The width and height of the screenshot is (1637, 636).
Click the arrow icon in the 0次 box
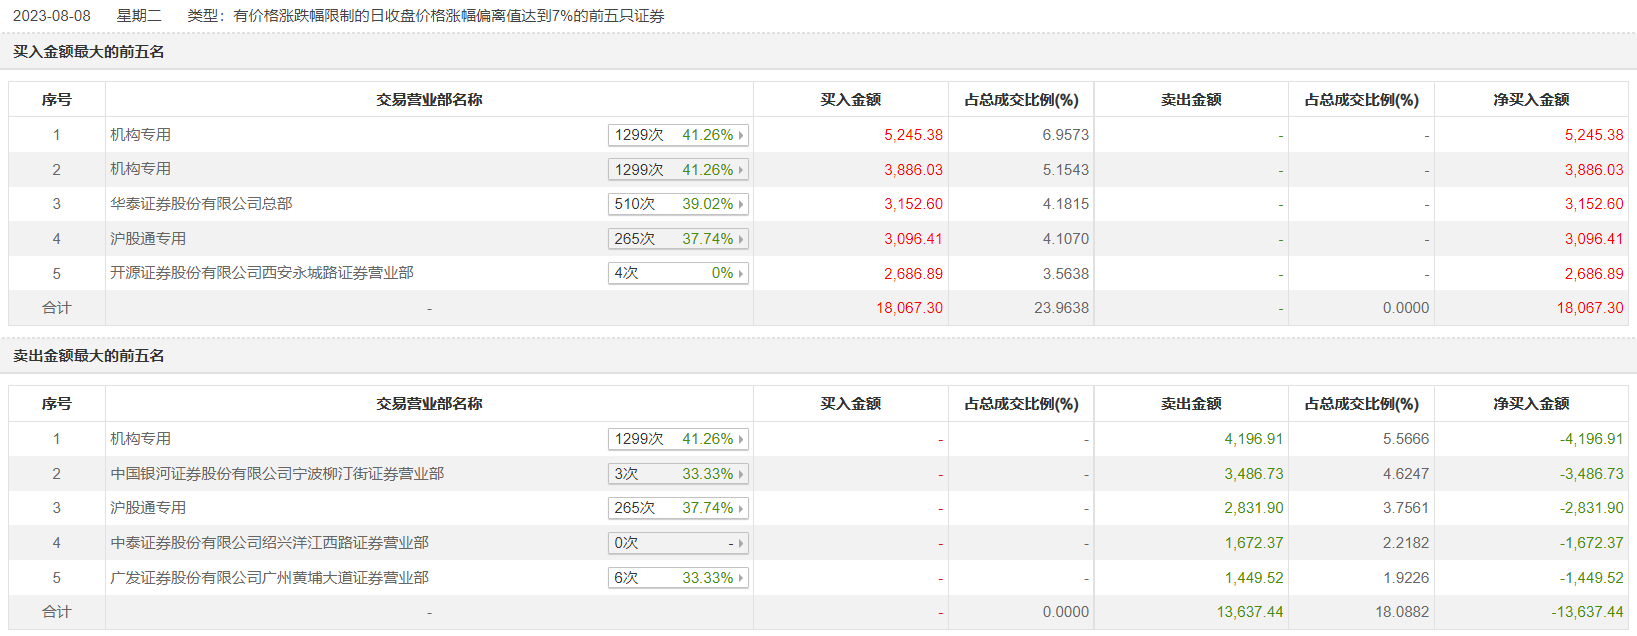pos(741,543)
